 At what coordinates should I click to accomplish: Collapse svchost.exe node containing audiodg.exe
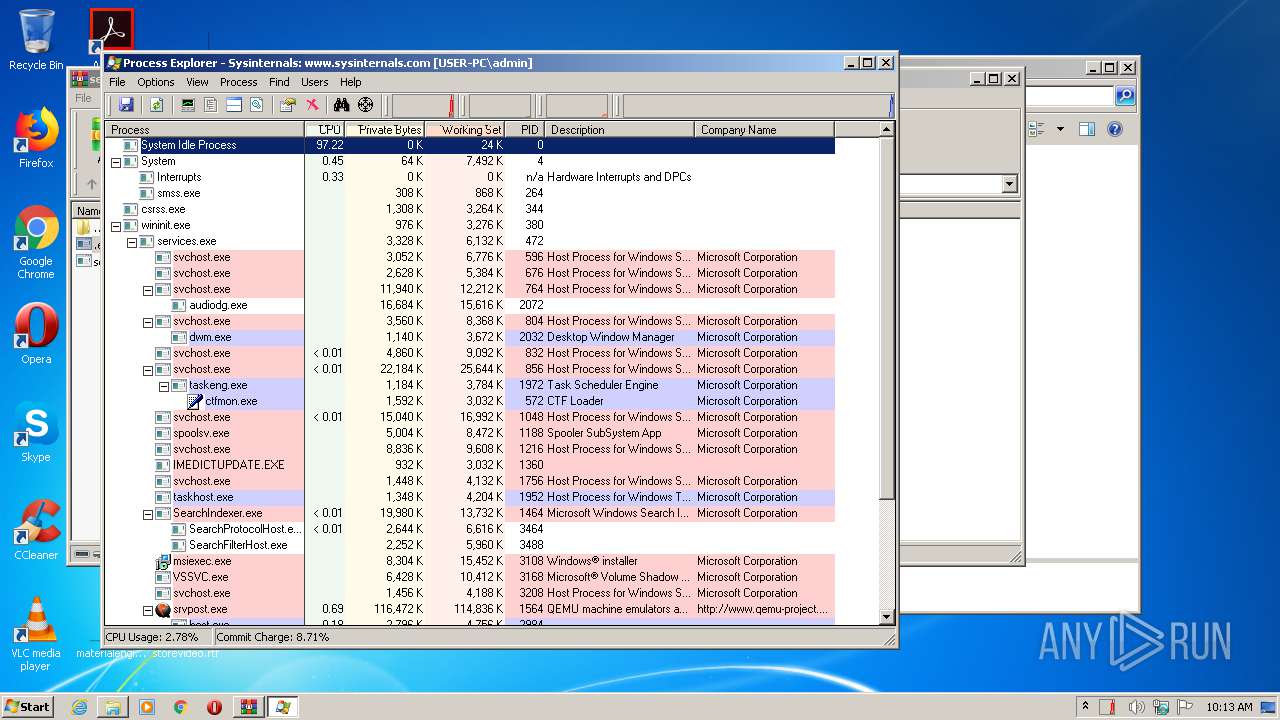coord(147,289)
